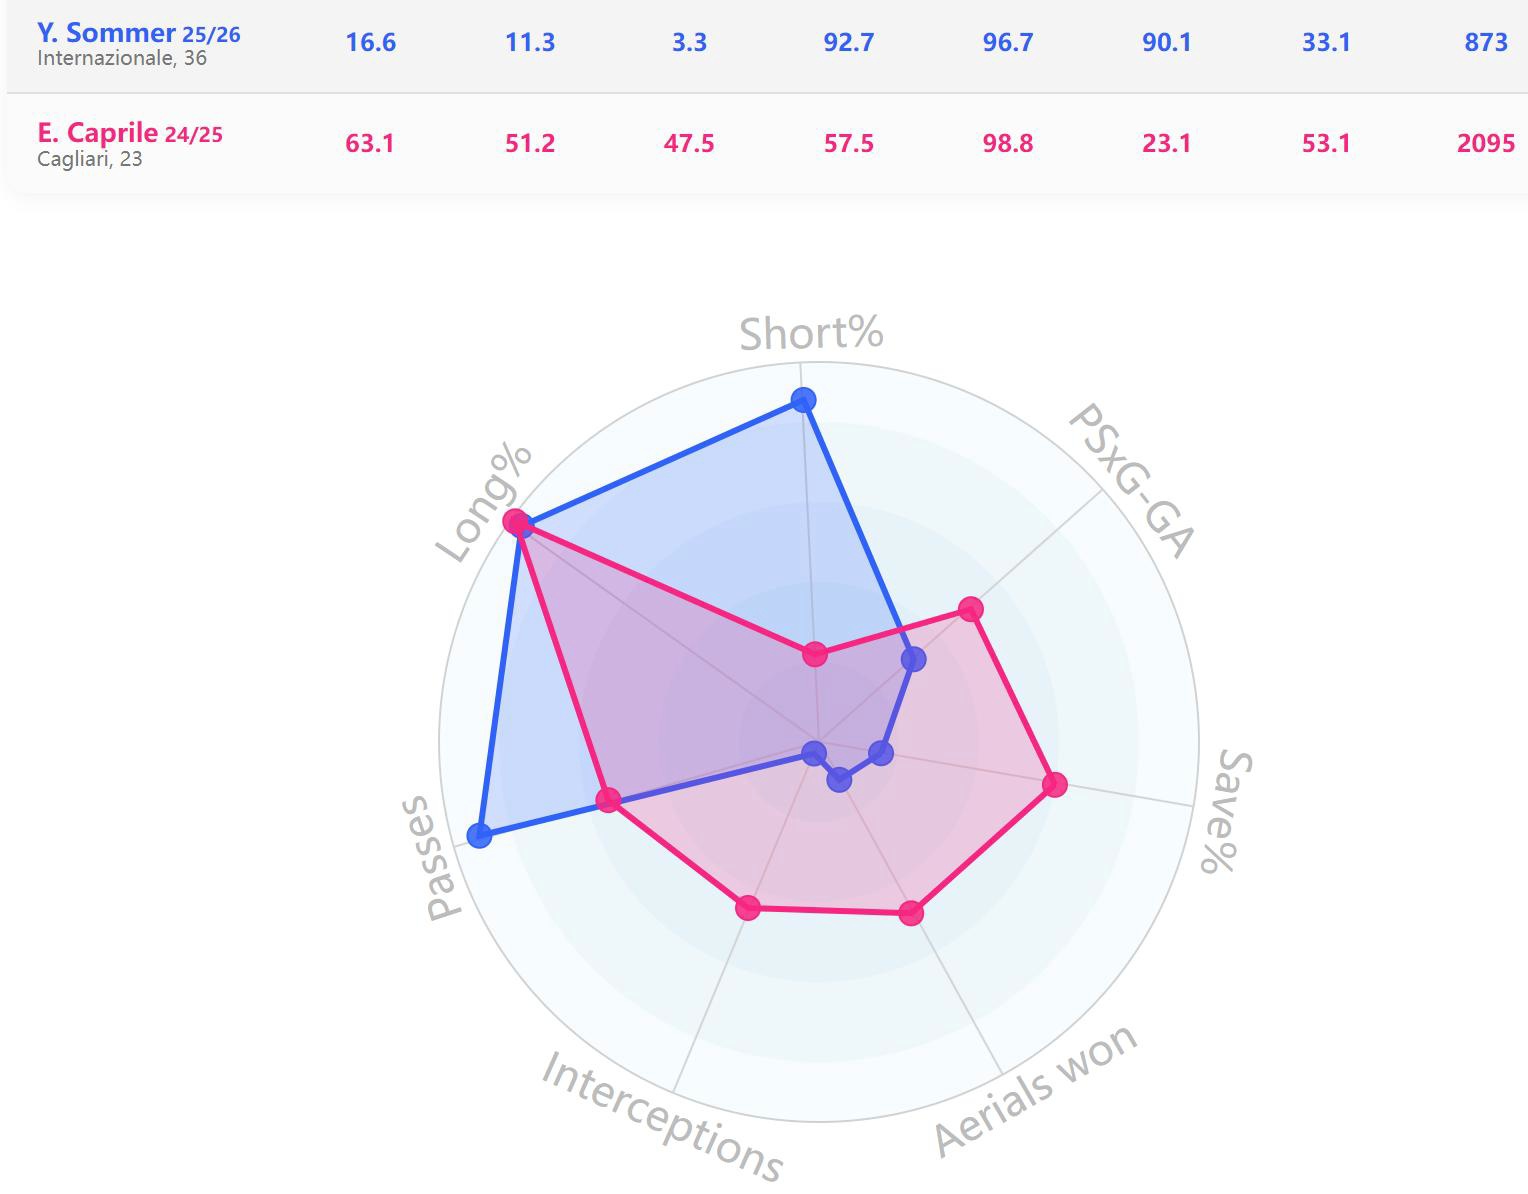Click Sommer's blue Short% radar point
1528x1194 pixels.
tap(803, 400)
